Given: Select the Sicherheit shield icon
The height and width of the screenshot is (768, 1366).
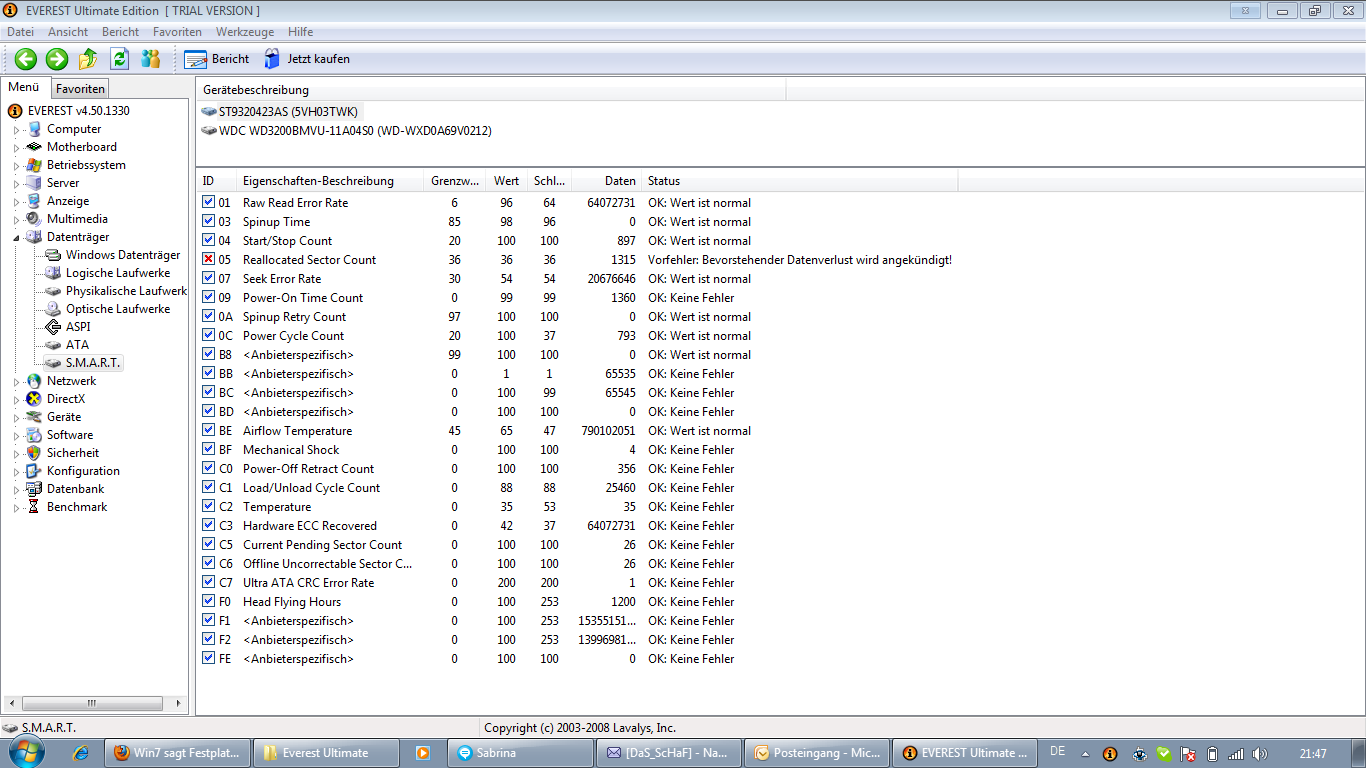Looking at the screenshot, I should [35, 453].
